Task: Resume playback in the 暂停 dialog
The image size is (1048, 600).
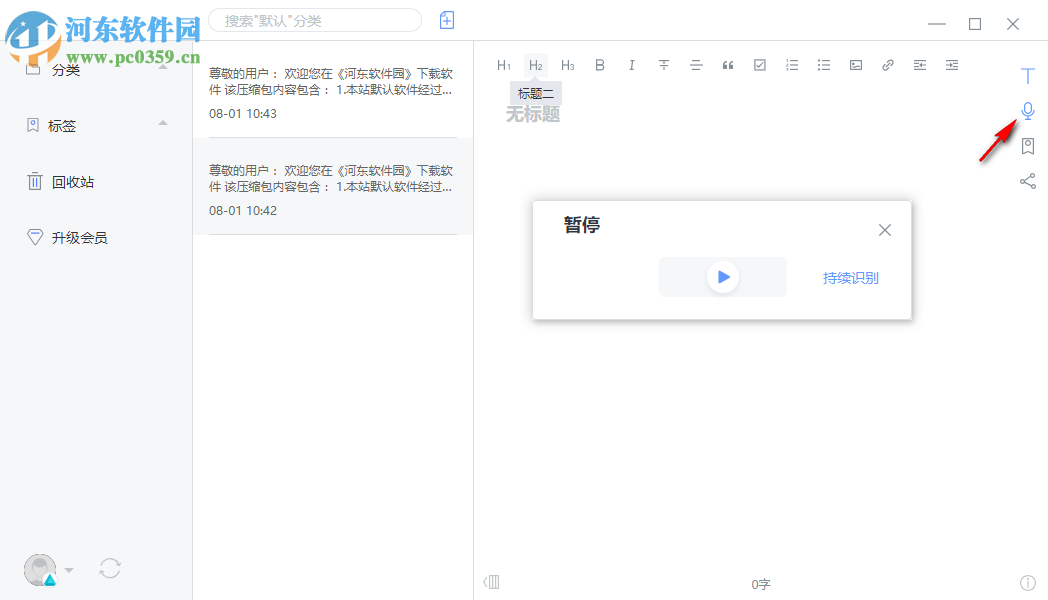Action: [722, 277]
